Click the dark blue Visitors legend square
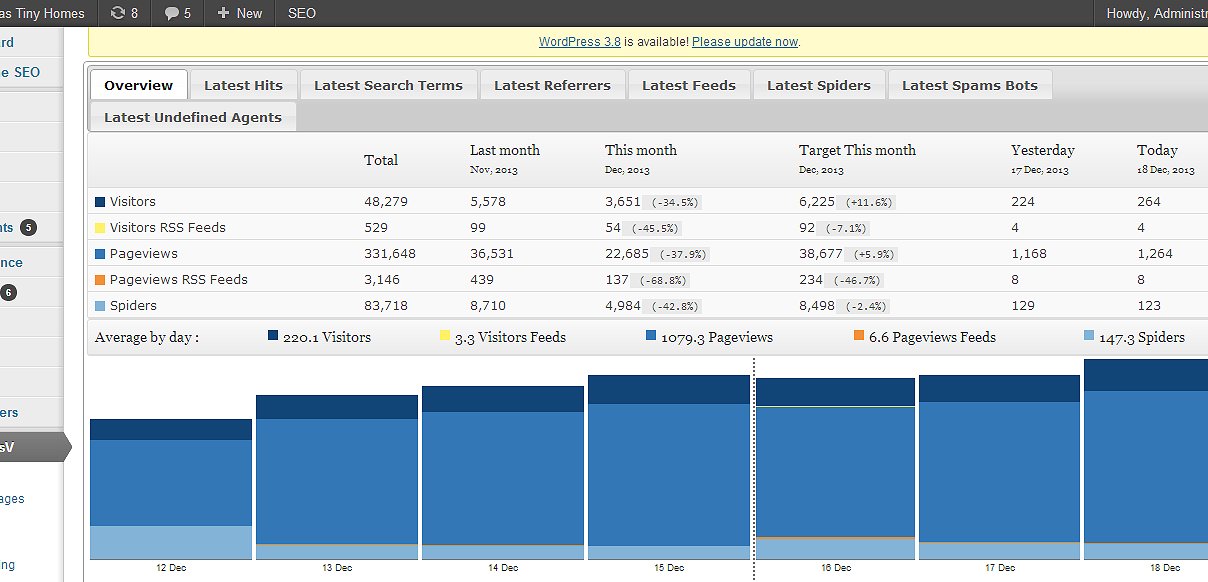The image size is (1208, 582). pos(100,202)
